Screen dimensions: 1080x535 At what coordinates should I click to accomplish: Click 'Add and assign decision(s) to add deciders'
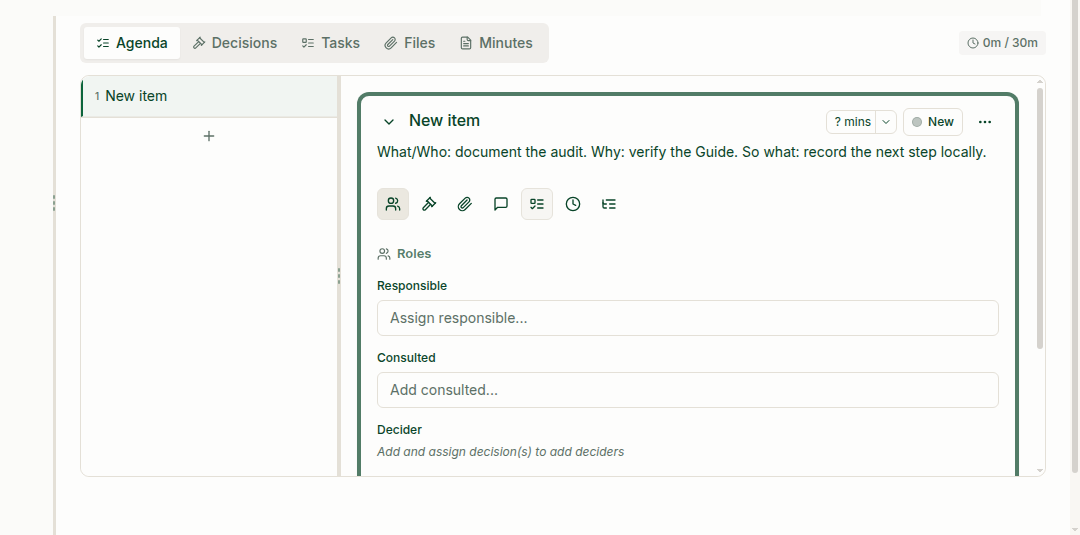[501, 452]
